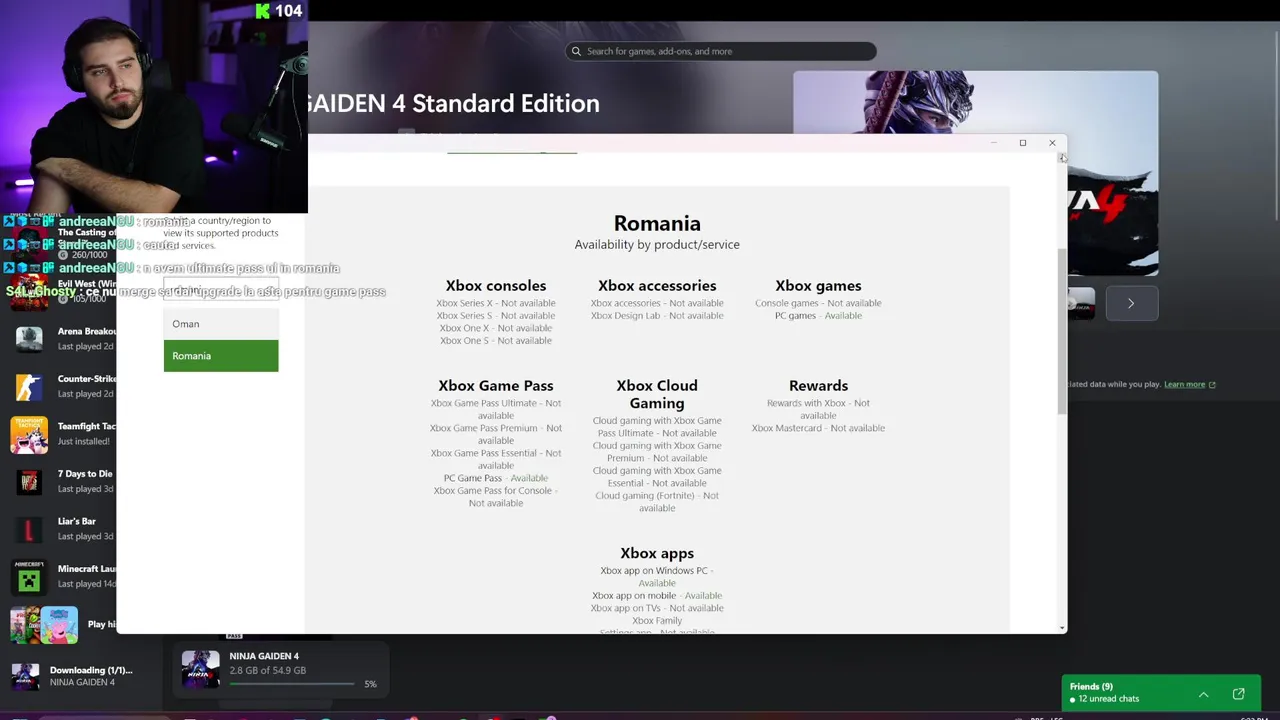This screenshot has width=1280, height=720.
Task: Click 'Console games - Not available' text
Action: [x=818, y=303]
